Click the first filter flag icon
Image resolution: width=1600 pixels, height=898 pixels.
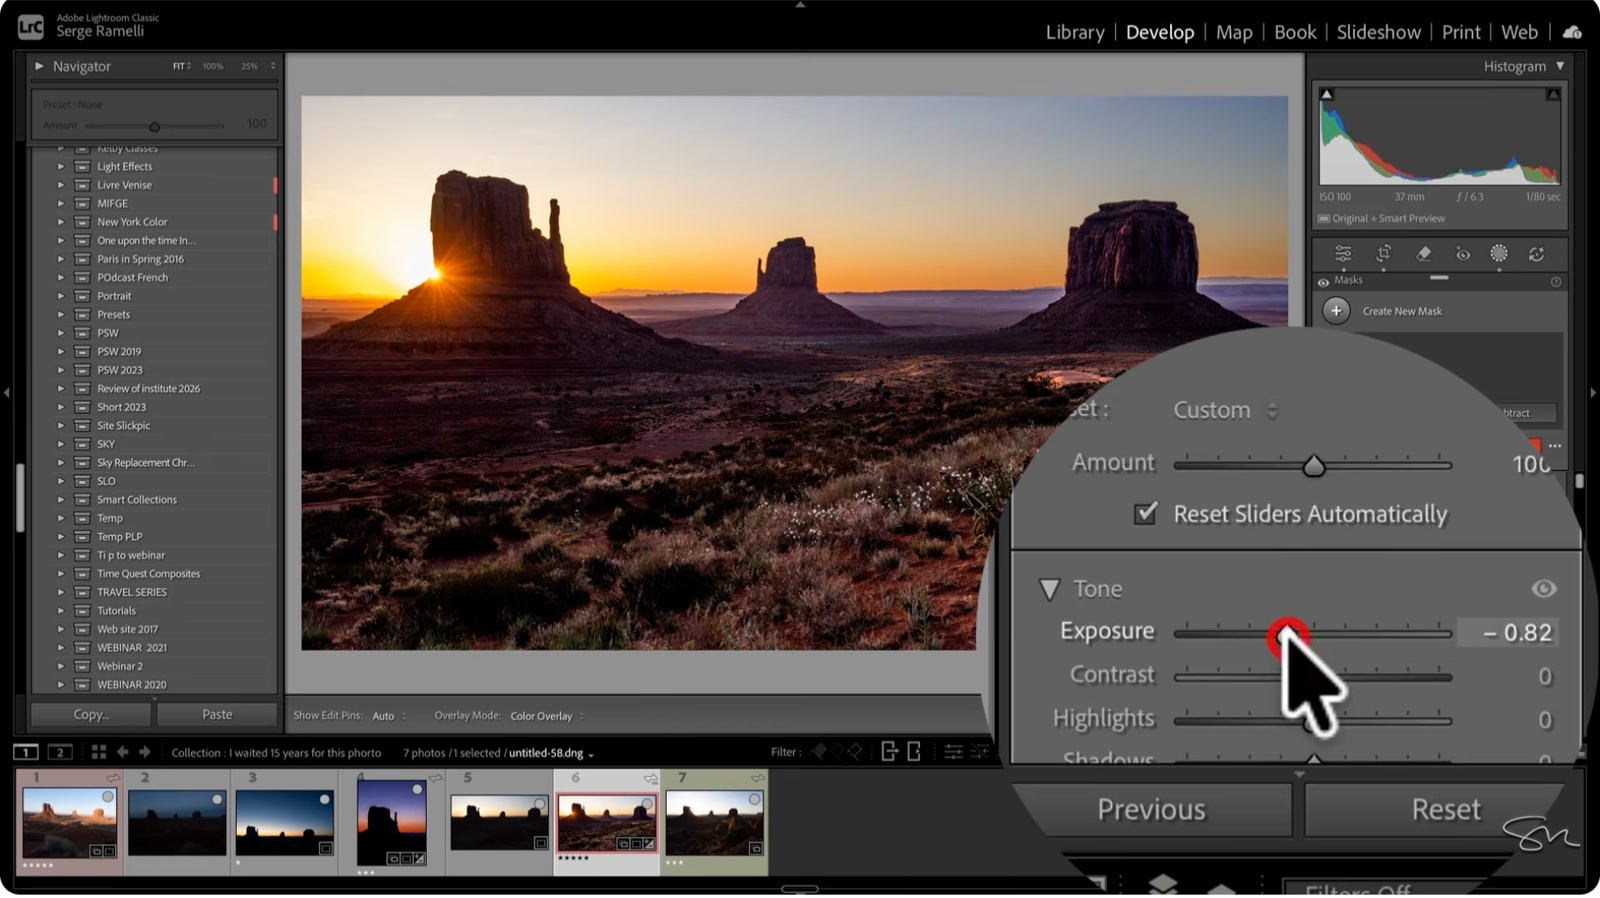coord(819,752)
